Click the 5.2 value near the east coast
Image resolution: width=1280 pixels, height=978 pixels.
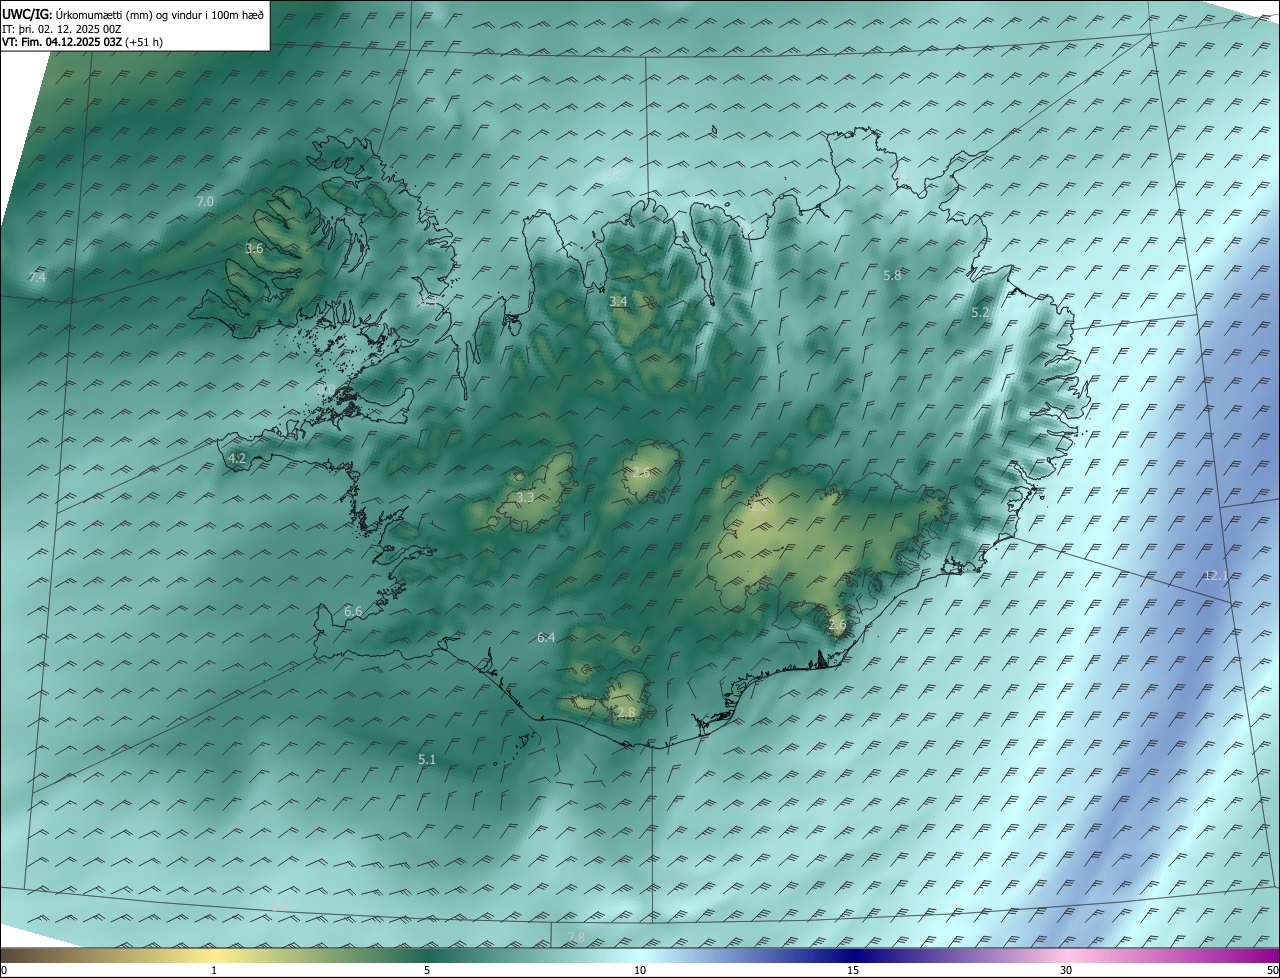point(980,313)
